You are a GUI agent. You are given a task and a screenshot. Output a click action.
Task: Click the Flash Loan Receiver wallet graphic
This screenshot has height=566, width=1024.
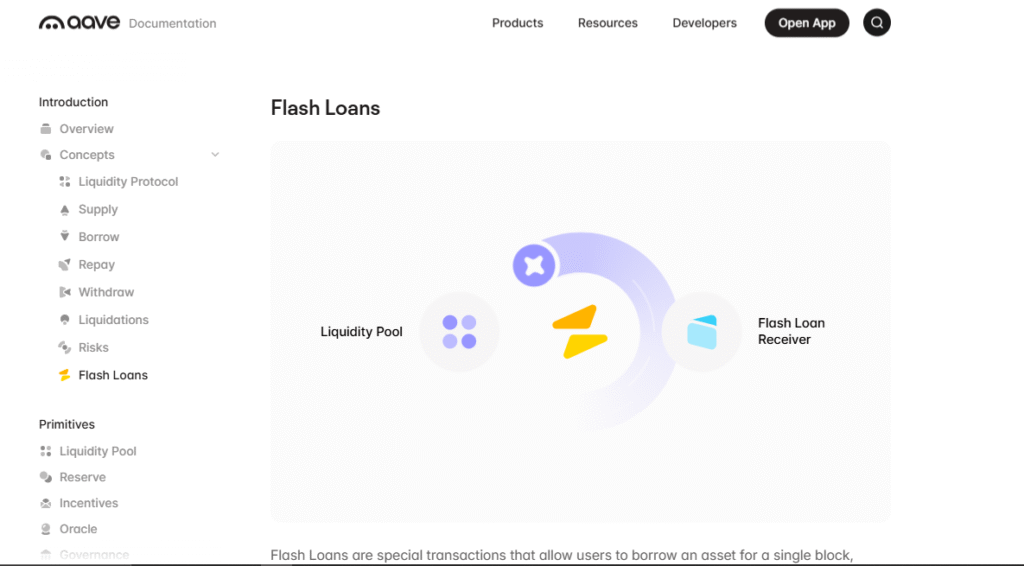(702, 332)
